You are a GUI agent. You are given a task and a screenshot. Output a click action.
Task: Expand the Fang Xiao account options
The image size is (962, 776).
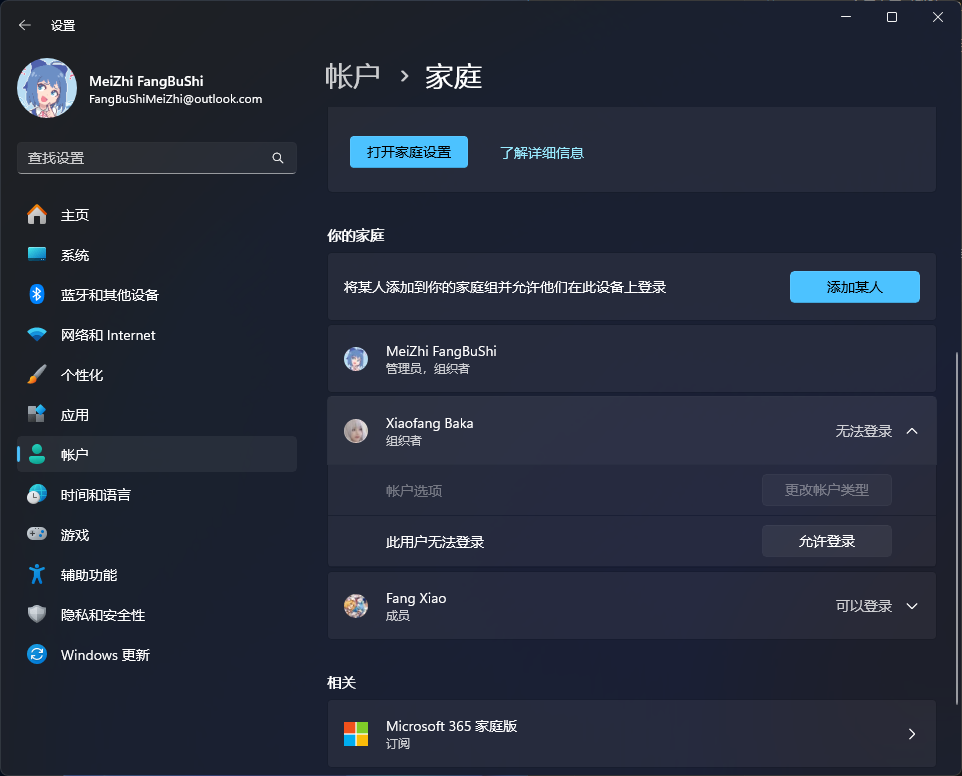click(911, 606)
